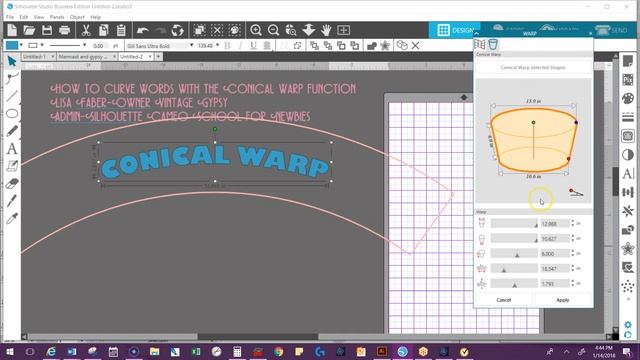Open the File menu
The image size is (640, 360).
(10, 17)
